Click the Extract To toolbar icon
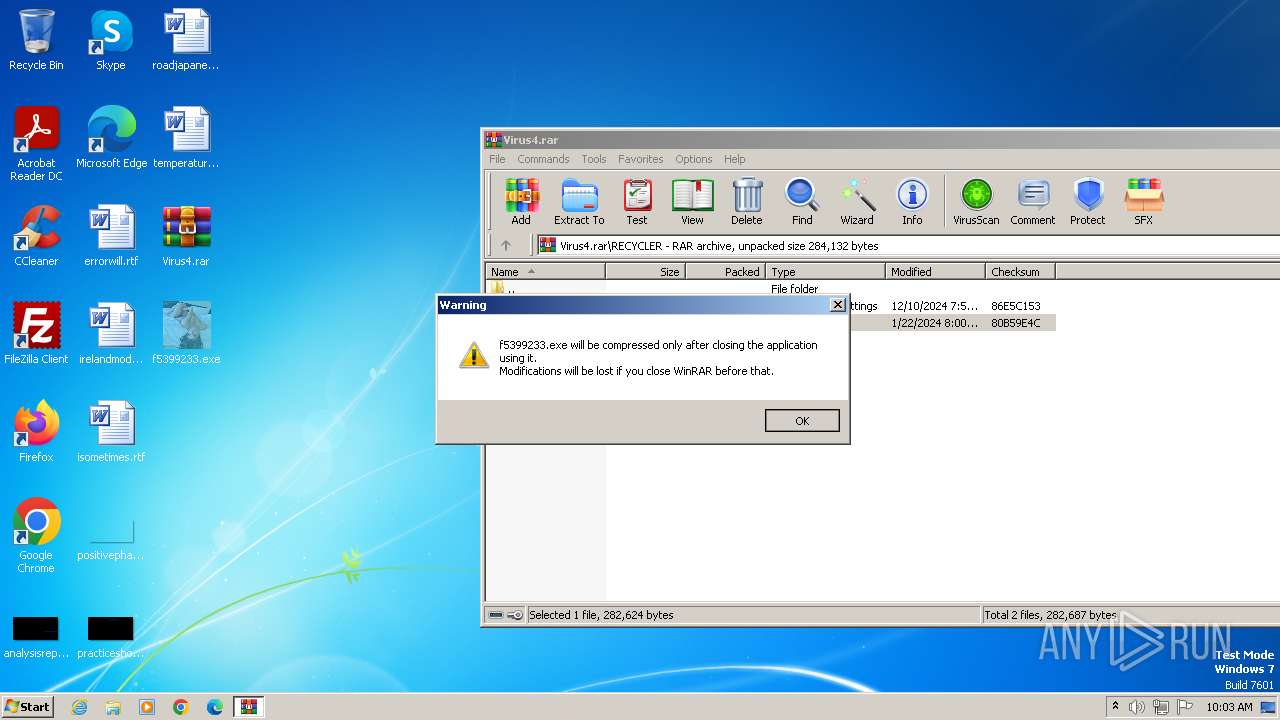Viewport: 1280px width, 720px height. click(x=579, y=202)
